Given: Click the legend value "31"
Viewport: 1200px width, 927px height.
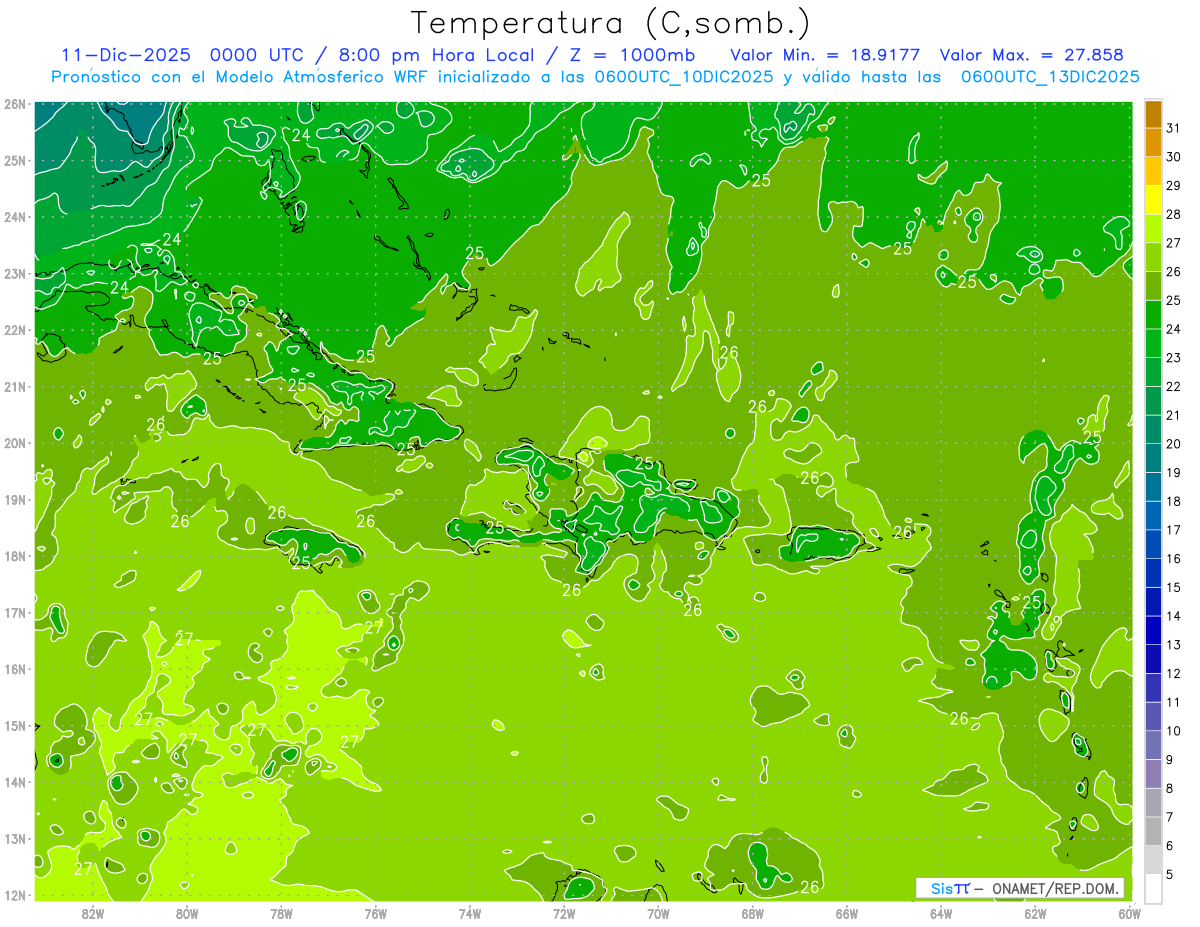Looking at the screenshot, I should 1173,128.
